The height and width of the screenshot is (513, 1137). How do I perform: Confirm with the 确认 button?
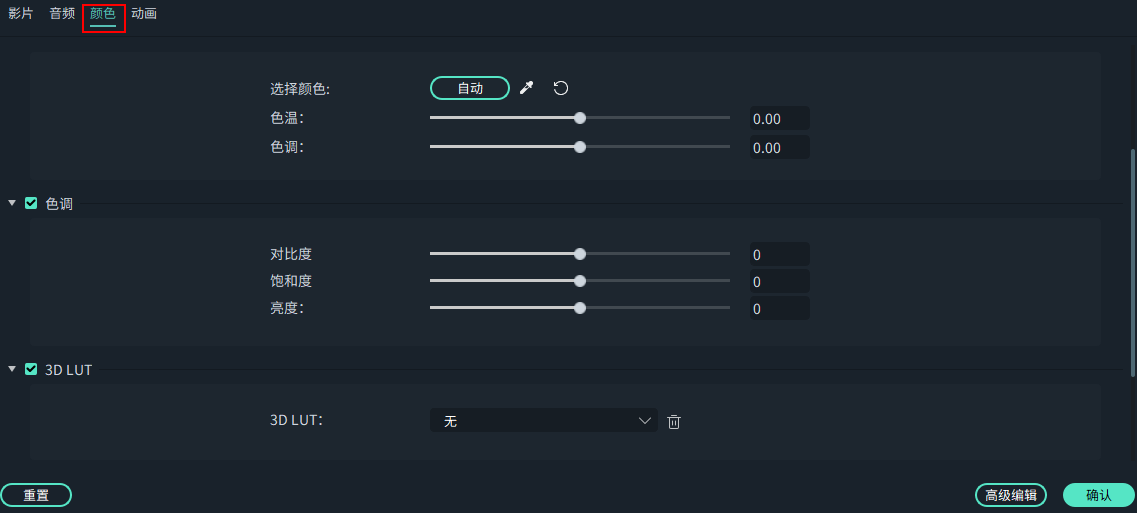click(1098, 495)
